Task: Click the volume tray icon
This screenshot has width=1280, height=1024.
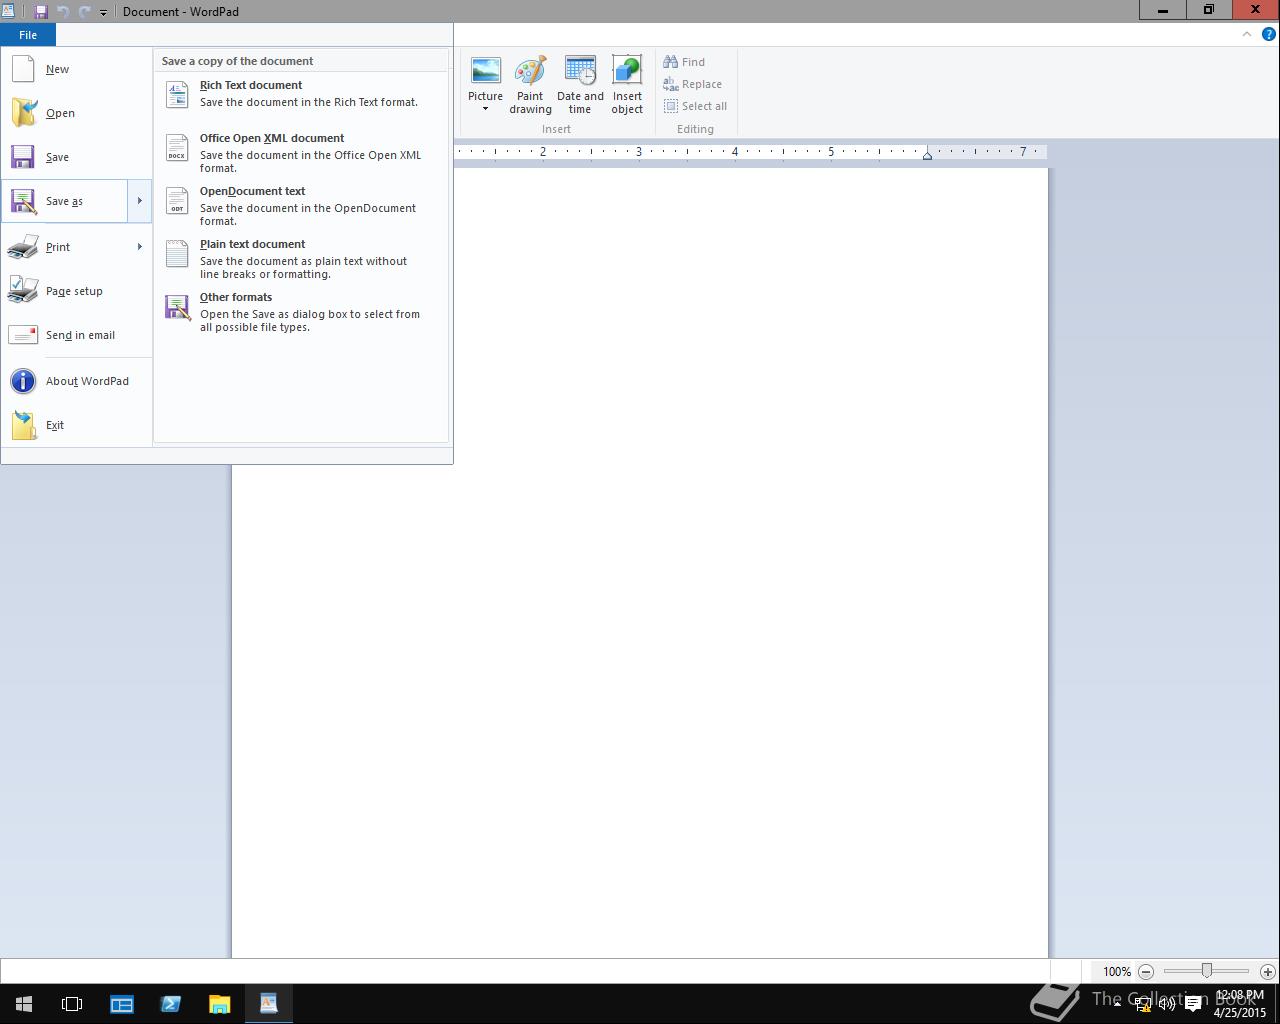Action: click(x=1167, y=1004)
